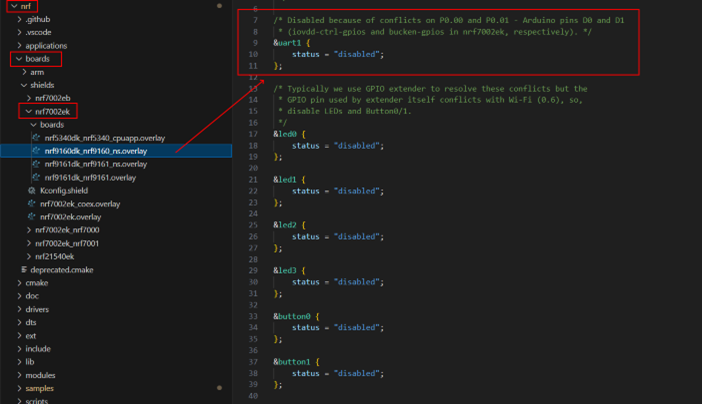Image resolution: width=702 pixels, height=404 pixels.
Task: Expand the nrf7002ek_nrf7001 folder chevron
Action: coord(29,243)
